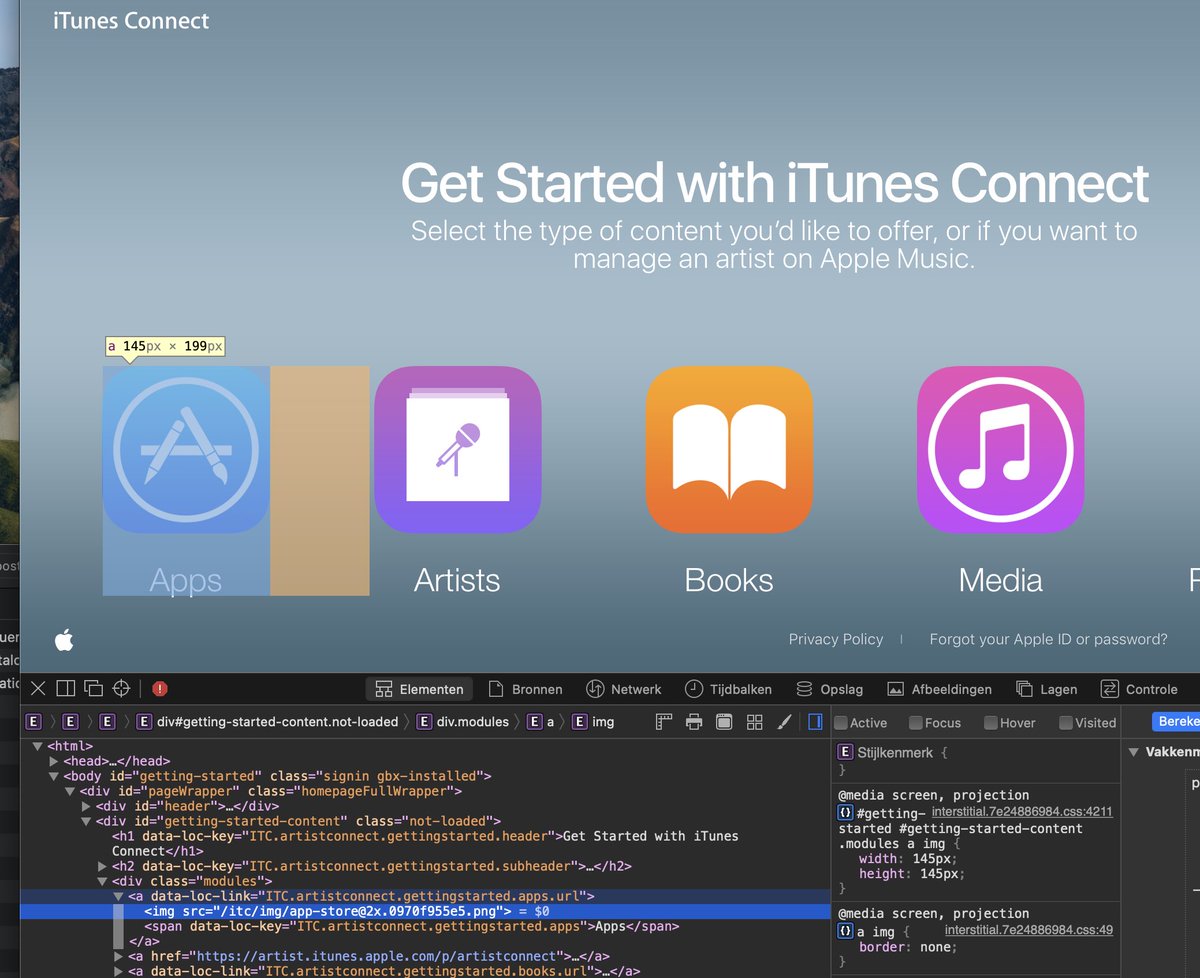Toggle the Visited pseudo-class checkbox
Image resolution: width=1200 pixels, height=978 pixels.
coord(1065,722)
